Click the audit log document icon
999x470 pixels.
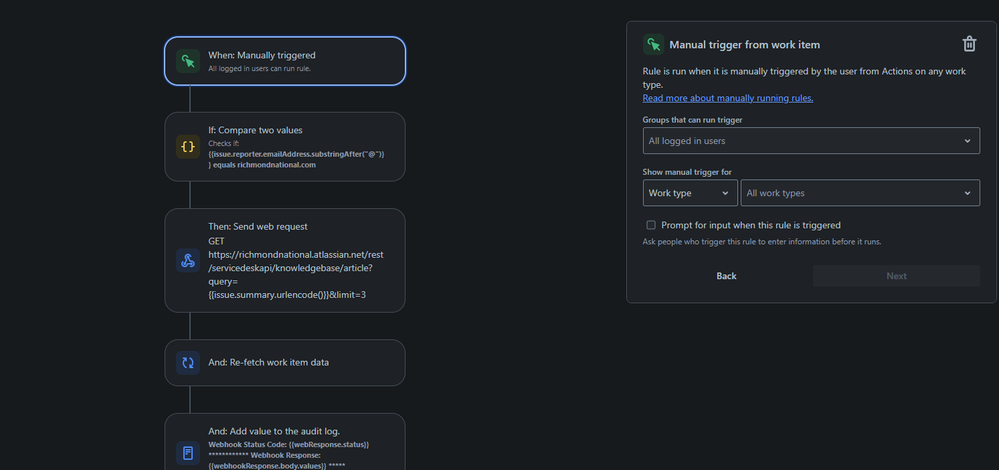point(188,453)
